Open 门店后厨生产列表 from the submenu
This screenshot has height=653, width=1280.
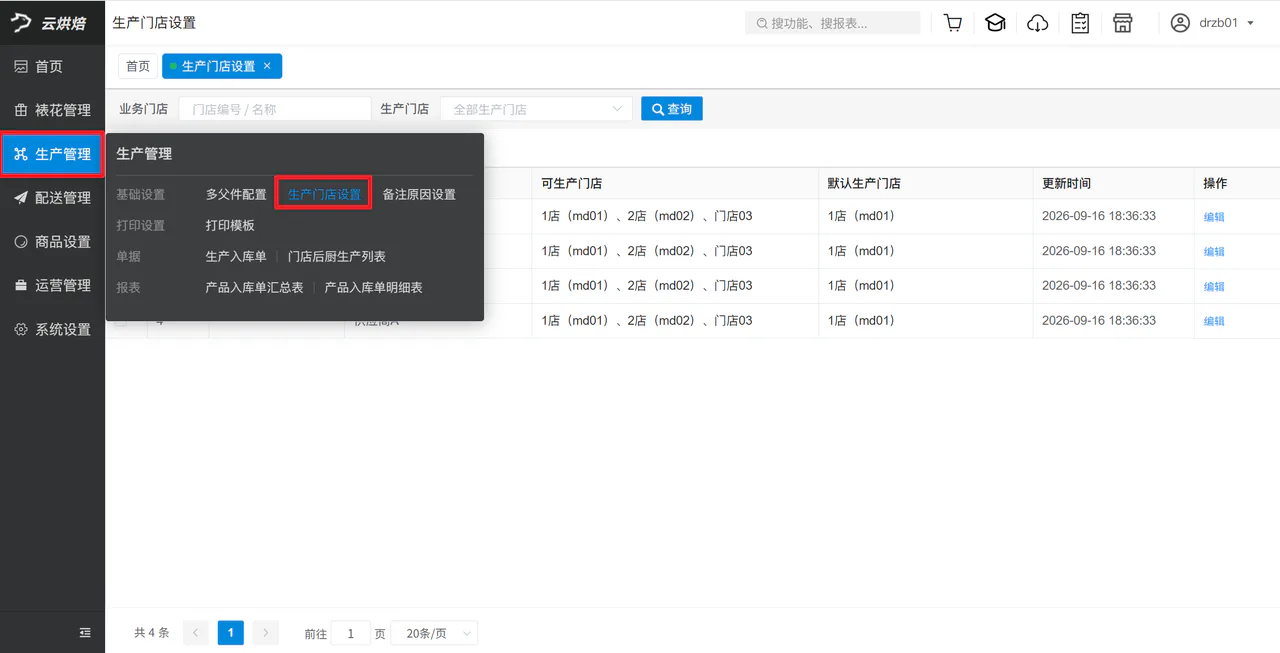337,256
